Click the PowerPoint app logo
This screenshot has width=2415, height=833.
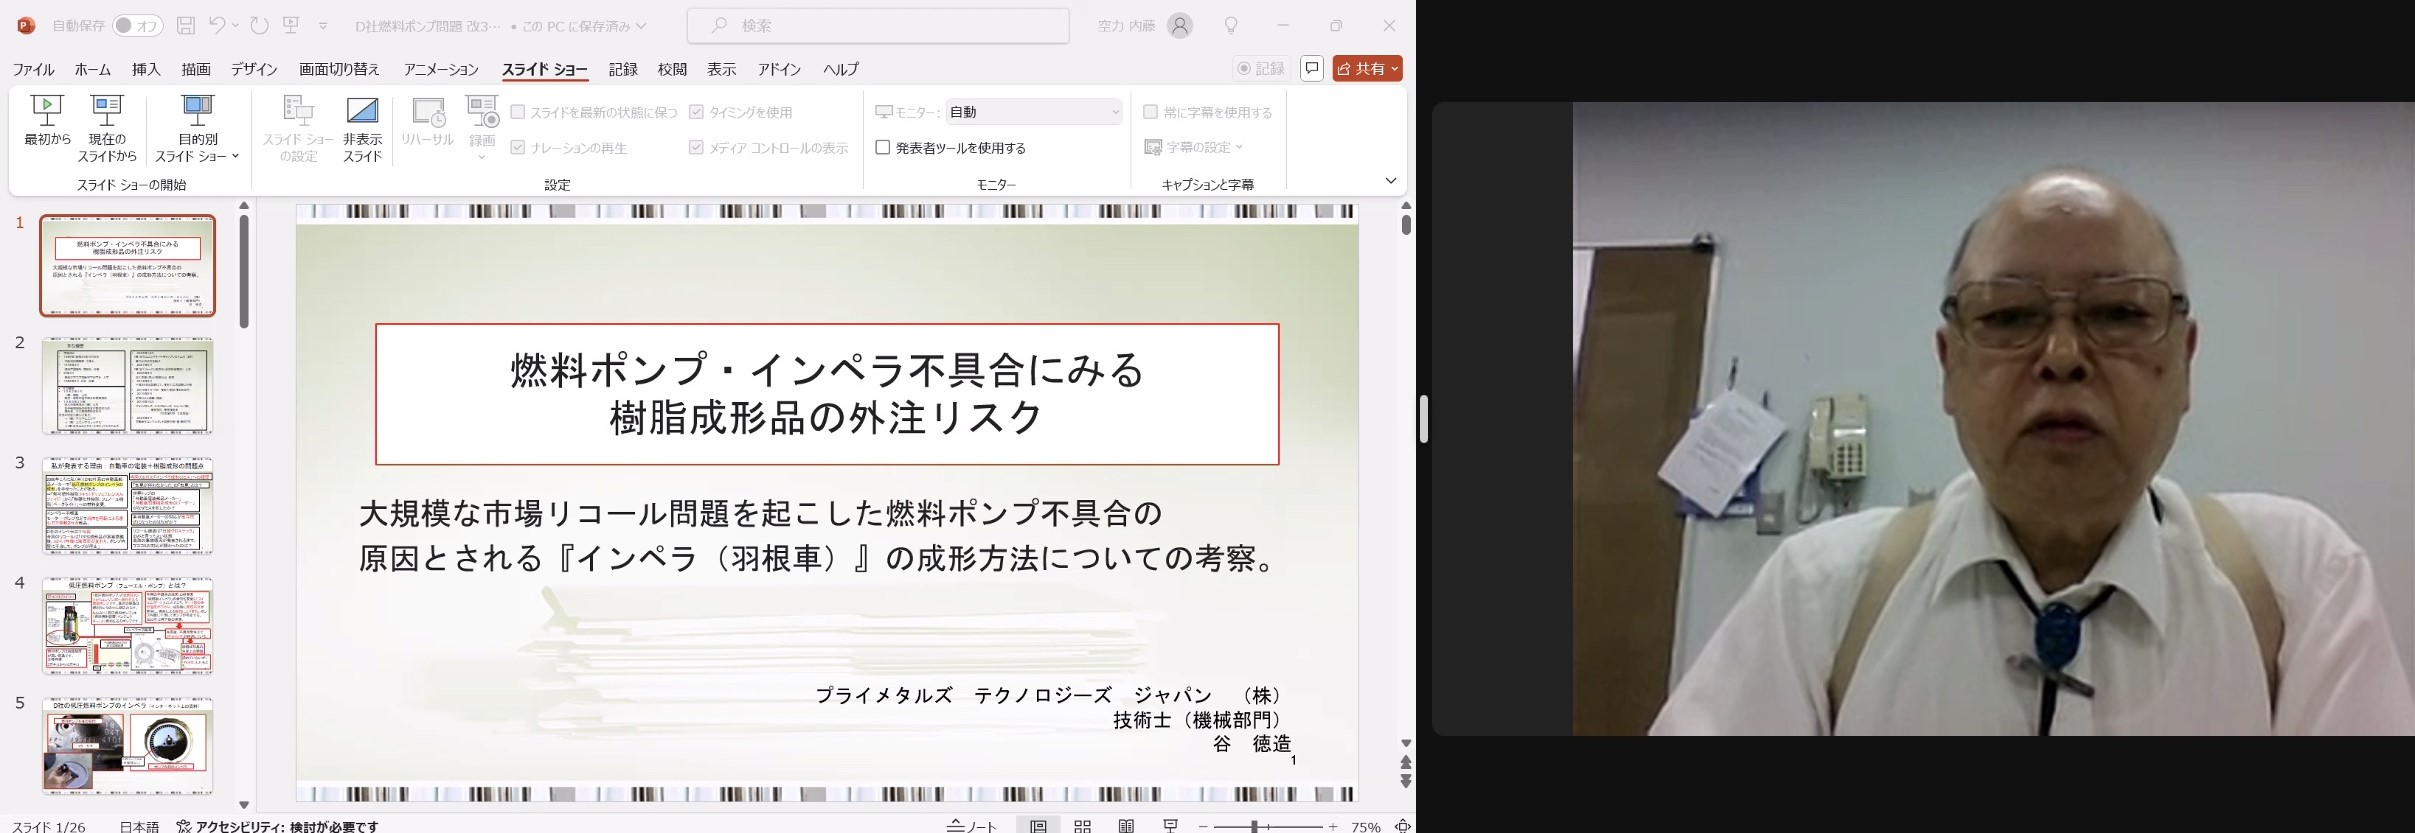pos(26,26)
